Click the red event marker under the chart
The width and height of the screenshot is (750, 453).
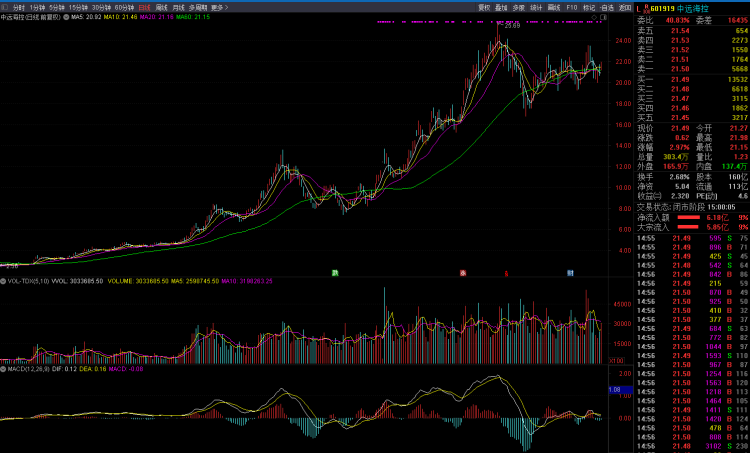coord(463,272)
